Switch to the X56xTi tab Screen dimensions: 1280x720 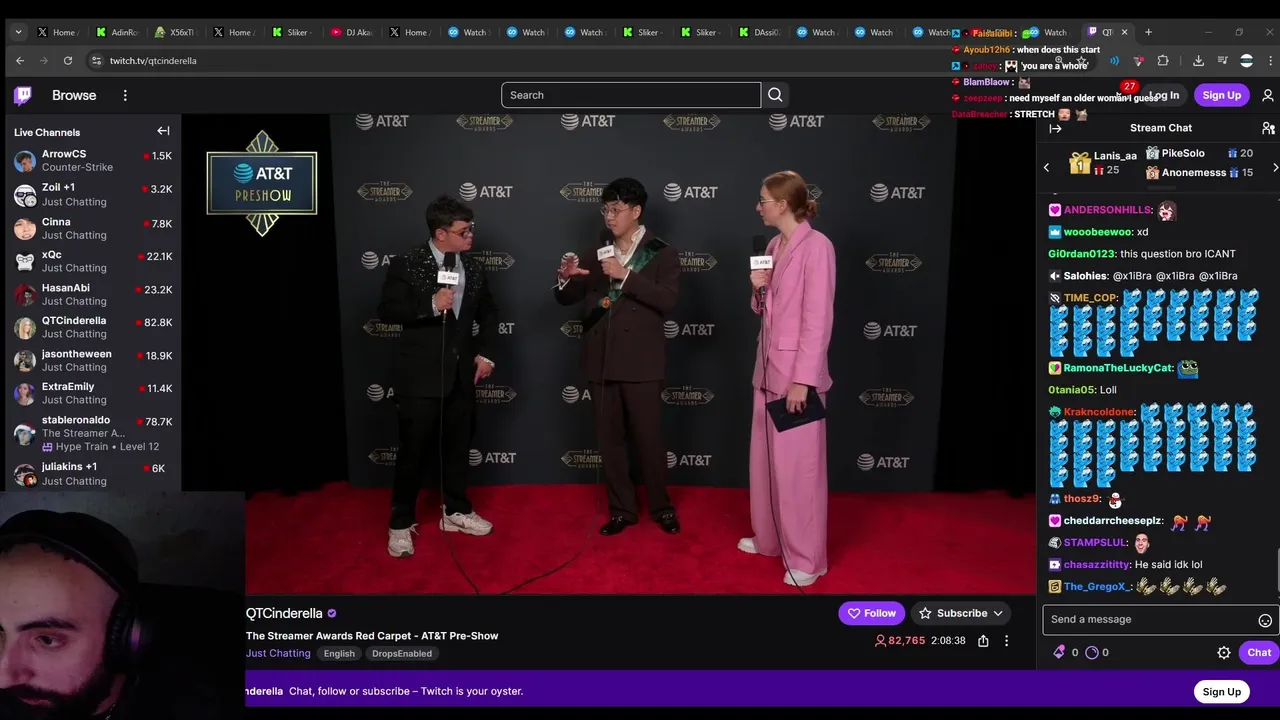pyautogui.click(x=174, y=32)
